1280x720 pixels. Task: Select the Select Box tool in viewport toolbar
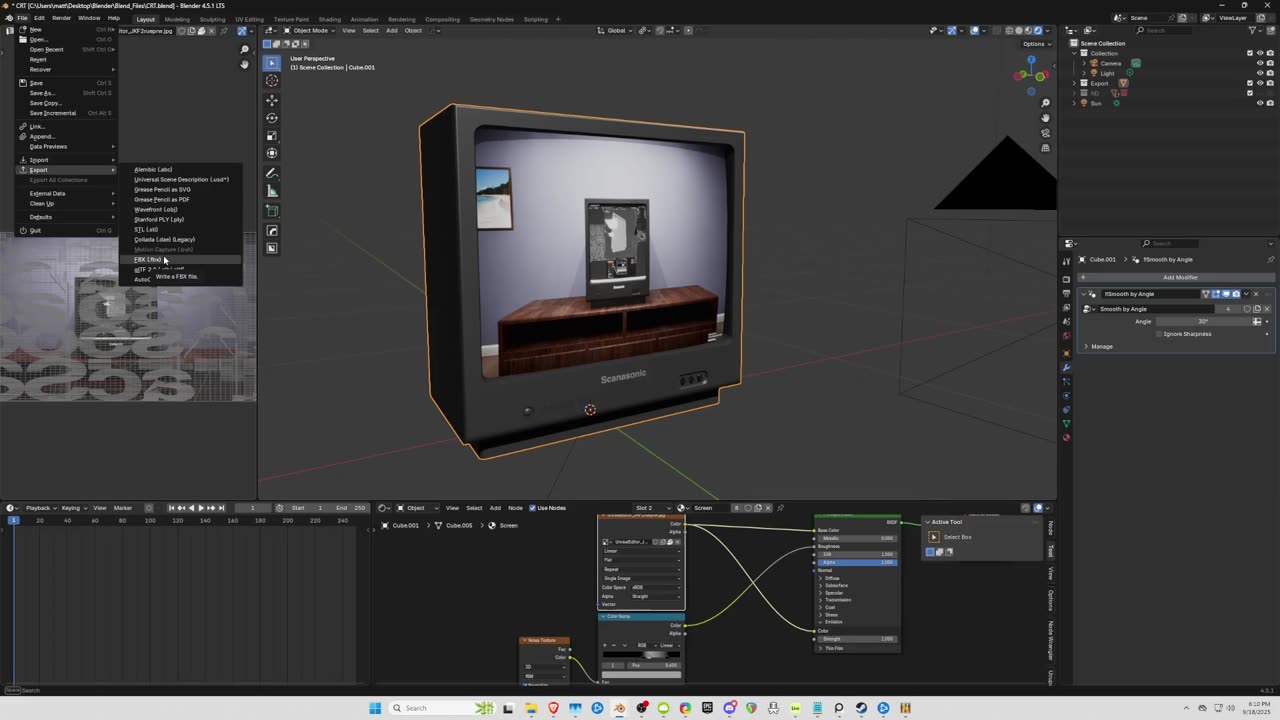272,63
